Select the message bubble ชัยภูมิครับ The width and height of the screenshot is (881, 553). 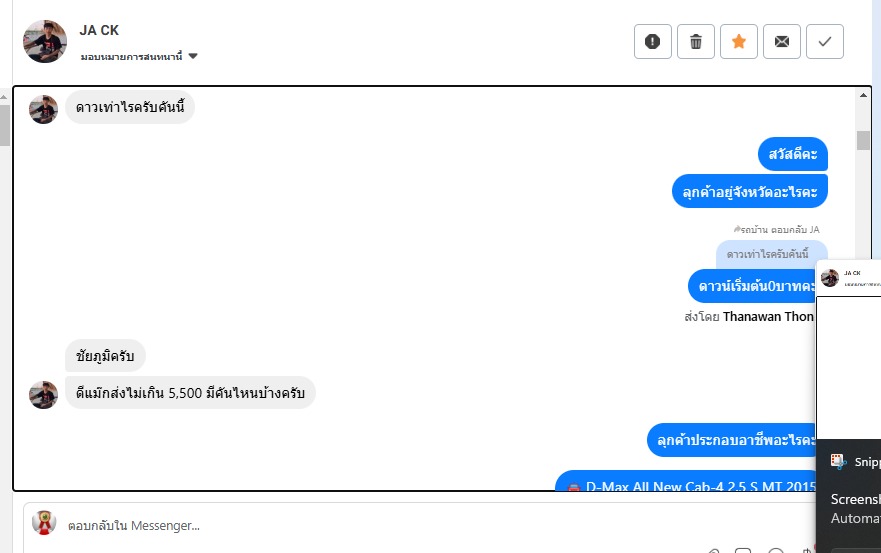tap(105, 356)
